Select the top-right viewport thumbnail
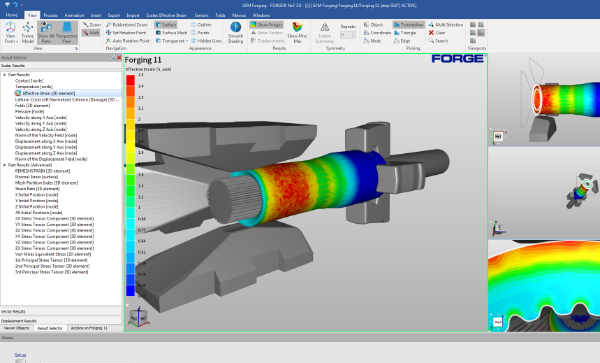Screen dimensions: 600x363 [x=544, y=100]
